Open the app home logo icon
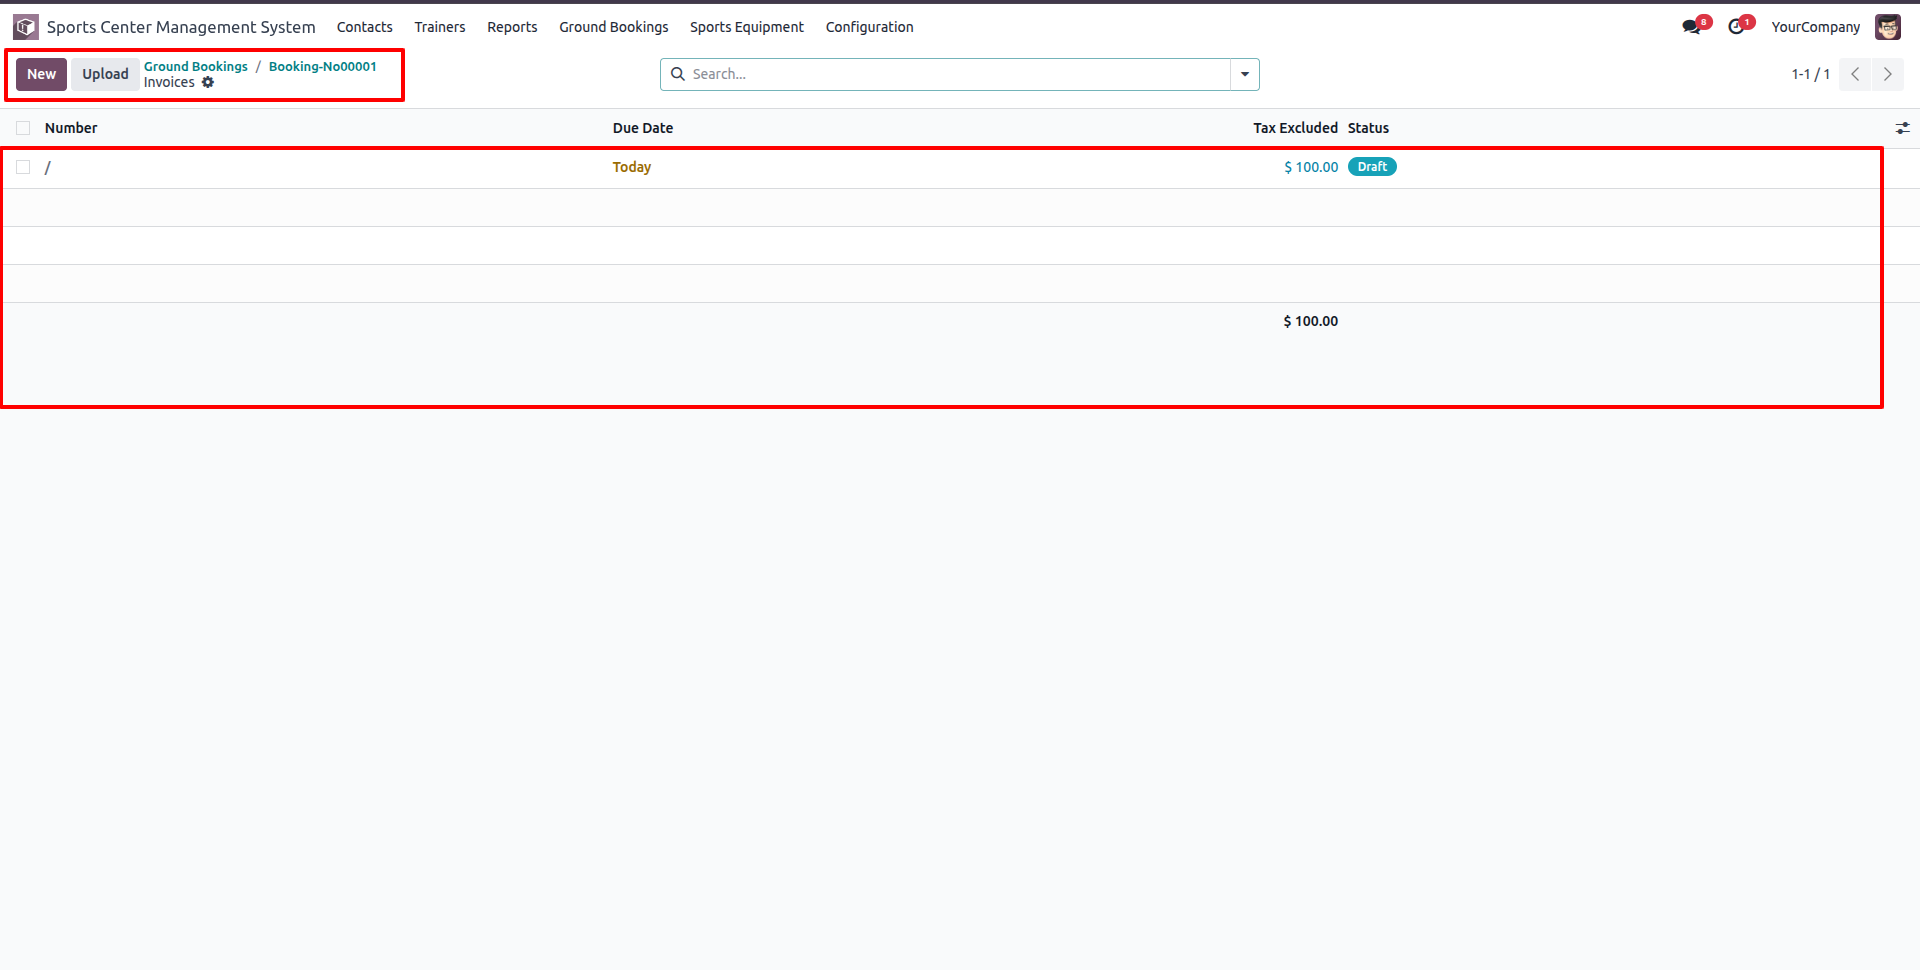Viewport: 1920px width, 970px height. click(26, 27)
